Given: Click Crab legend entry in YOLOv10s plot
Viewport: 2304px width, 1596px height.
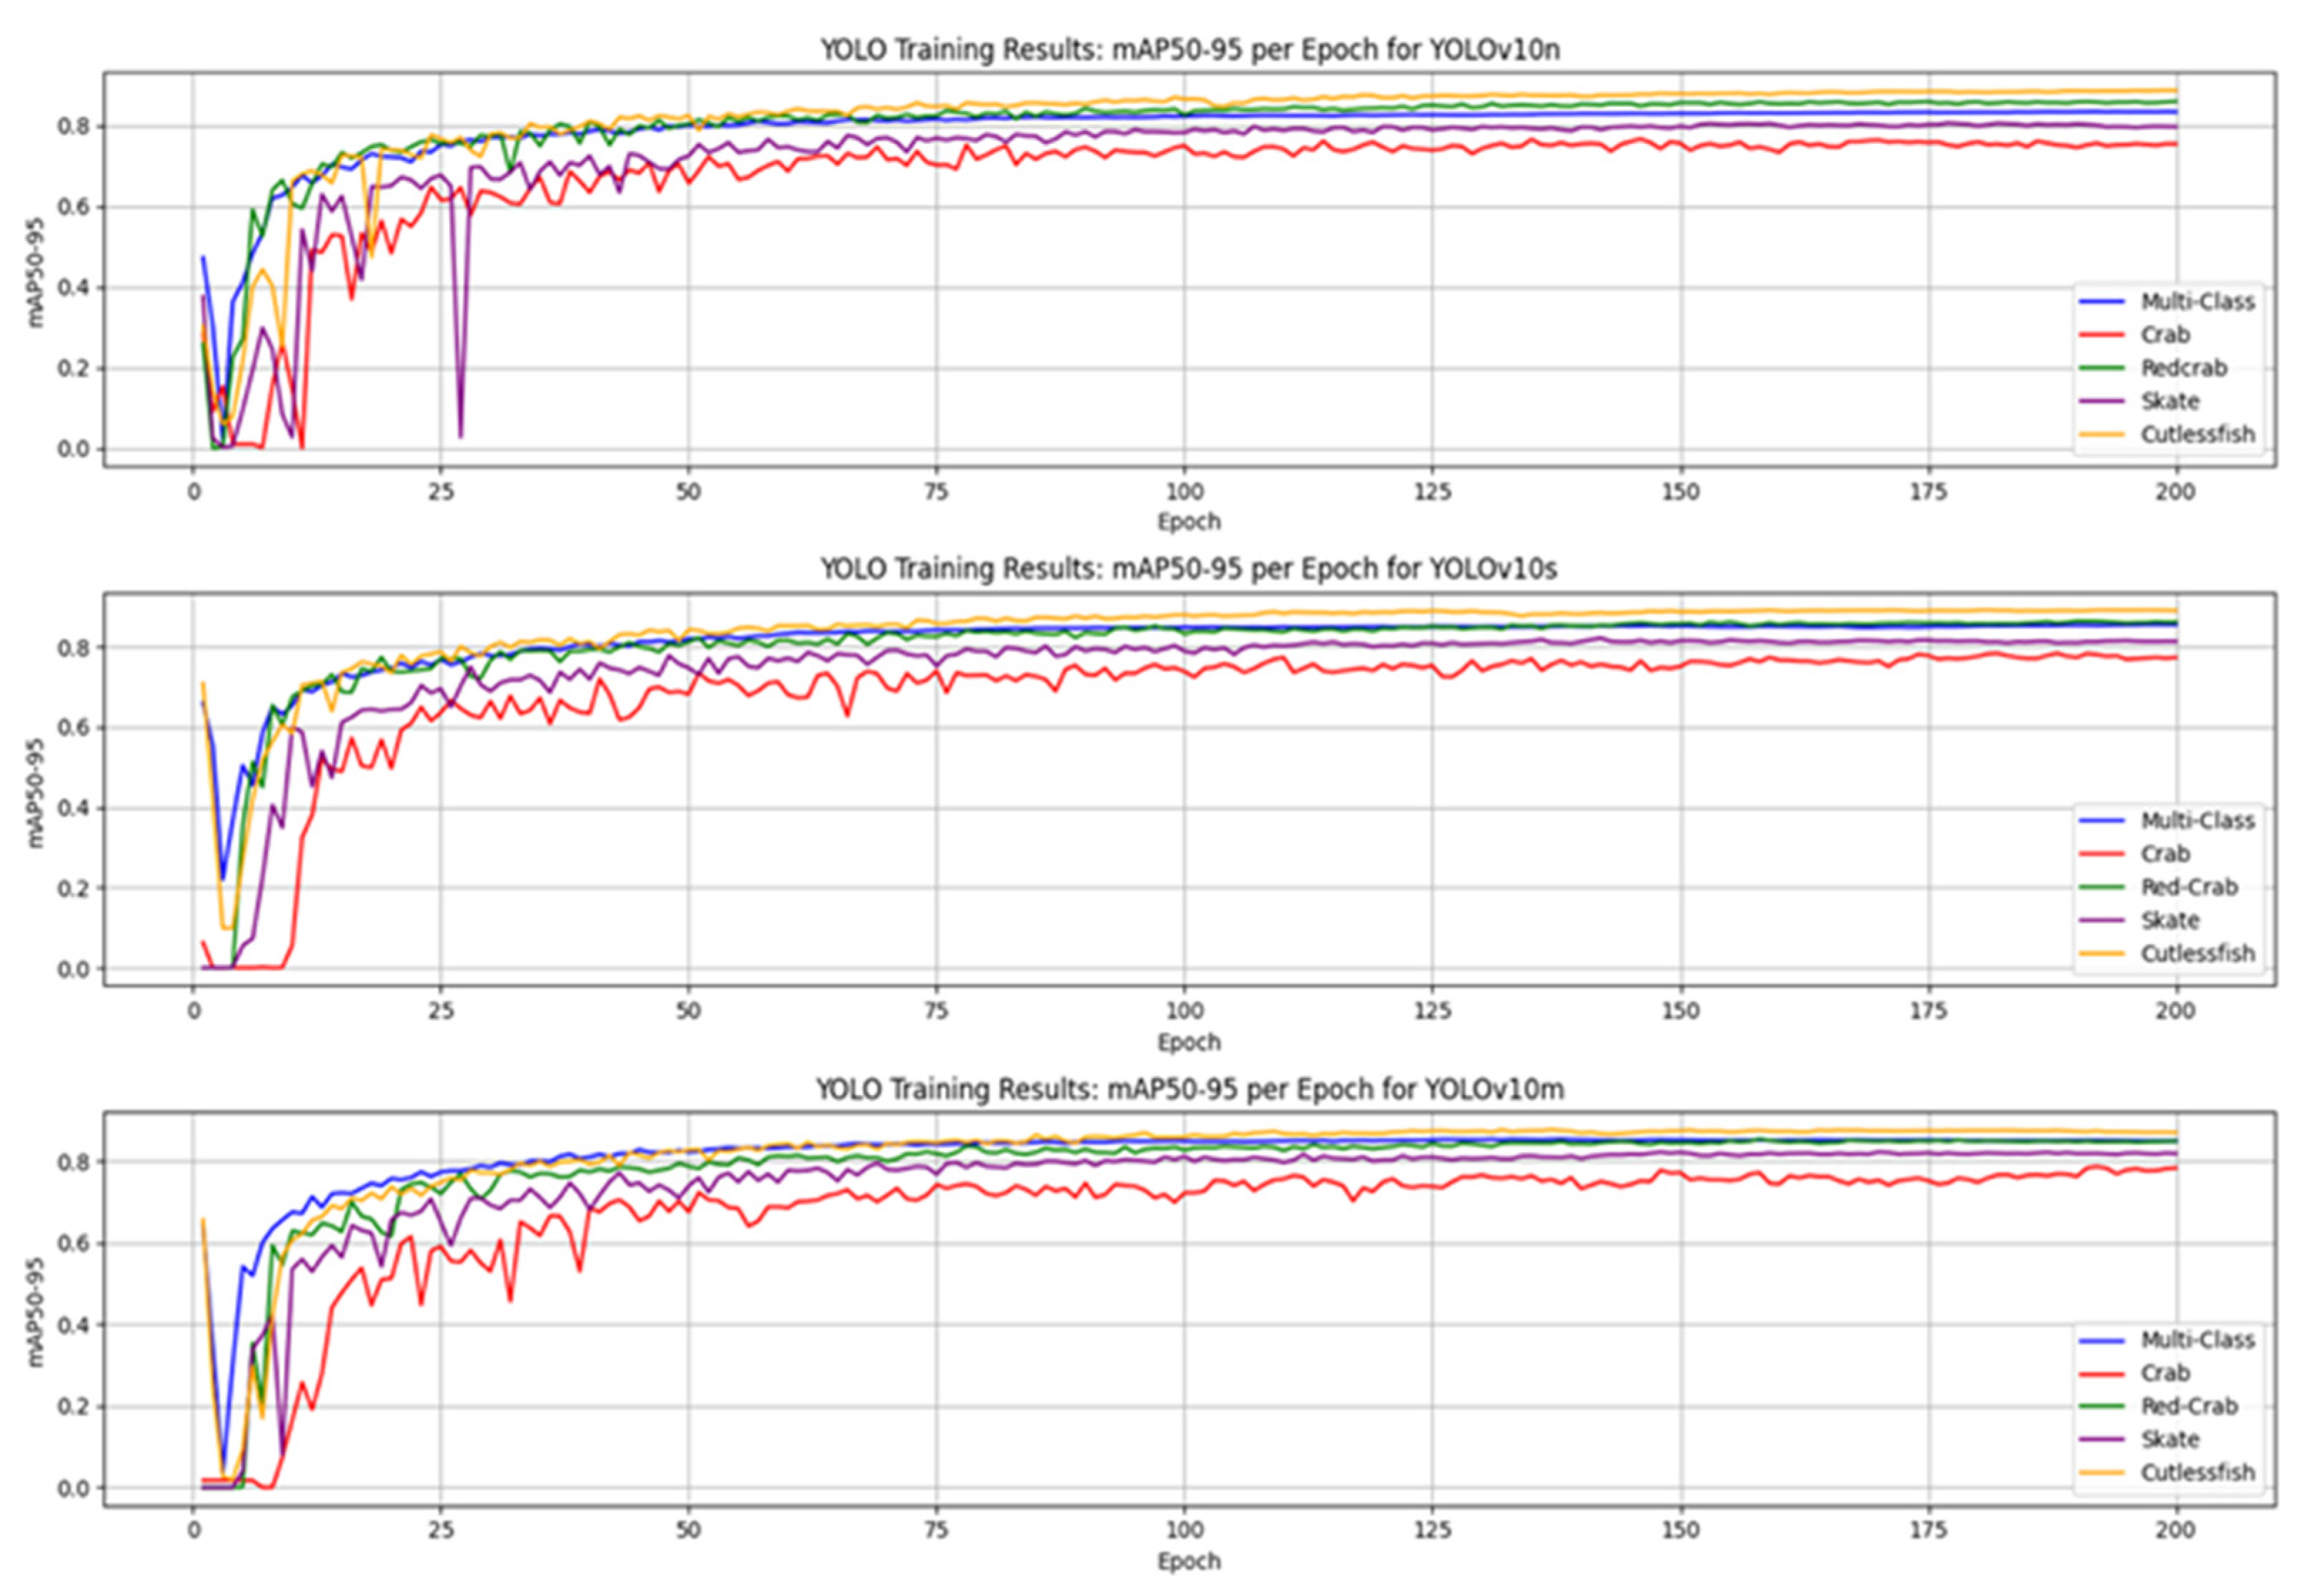Looking at the screenshot, I should tap(2164, 853).
